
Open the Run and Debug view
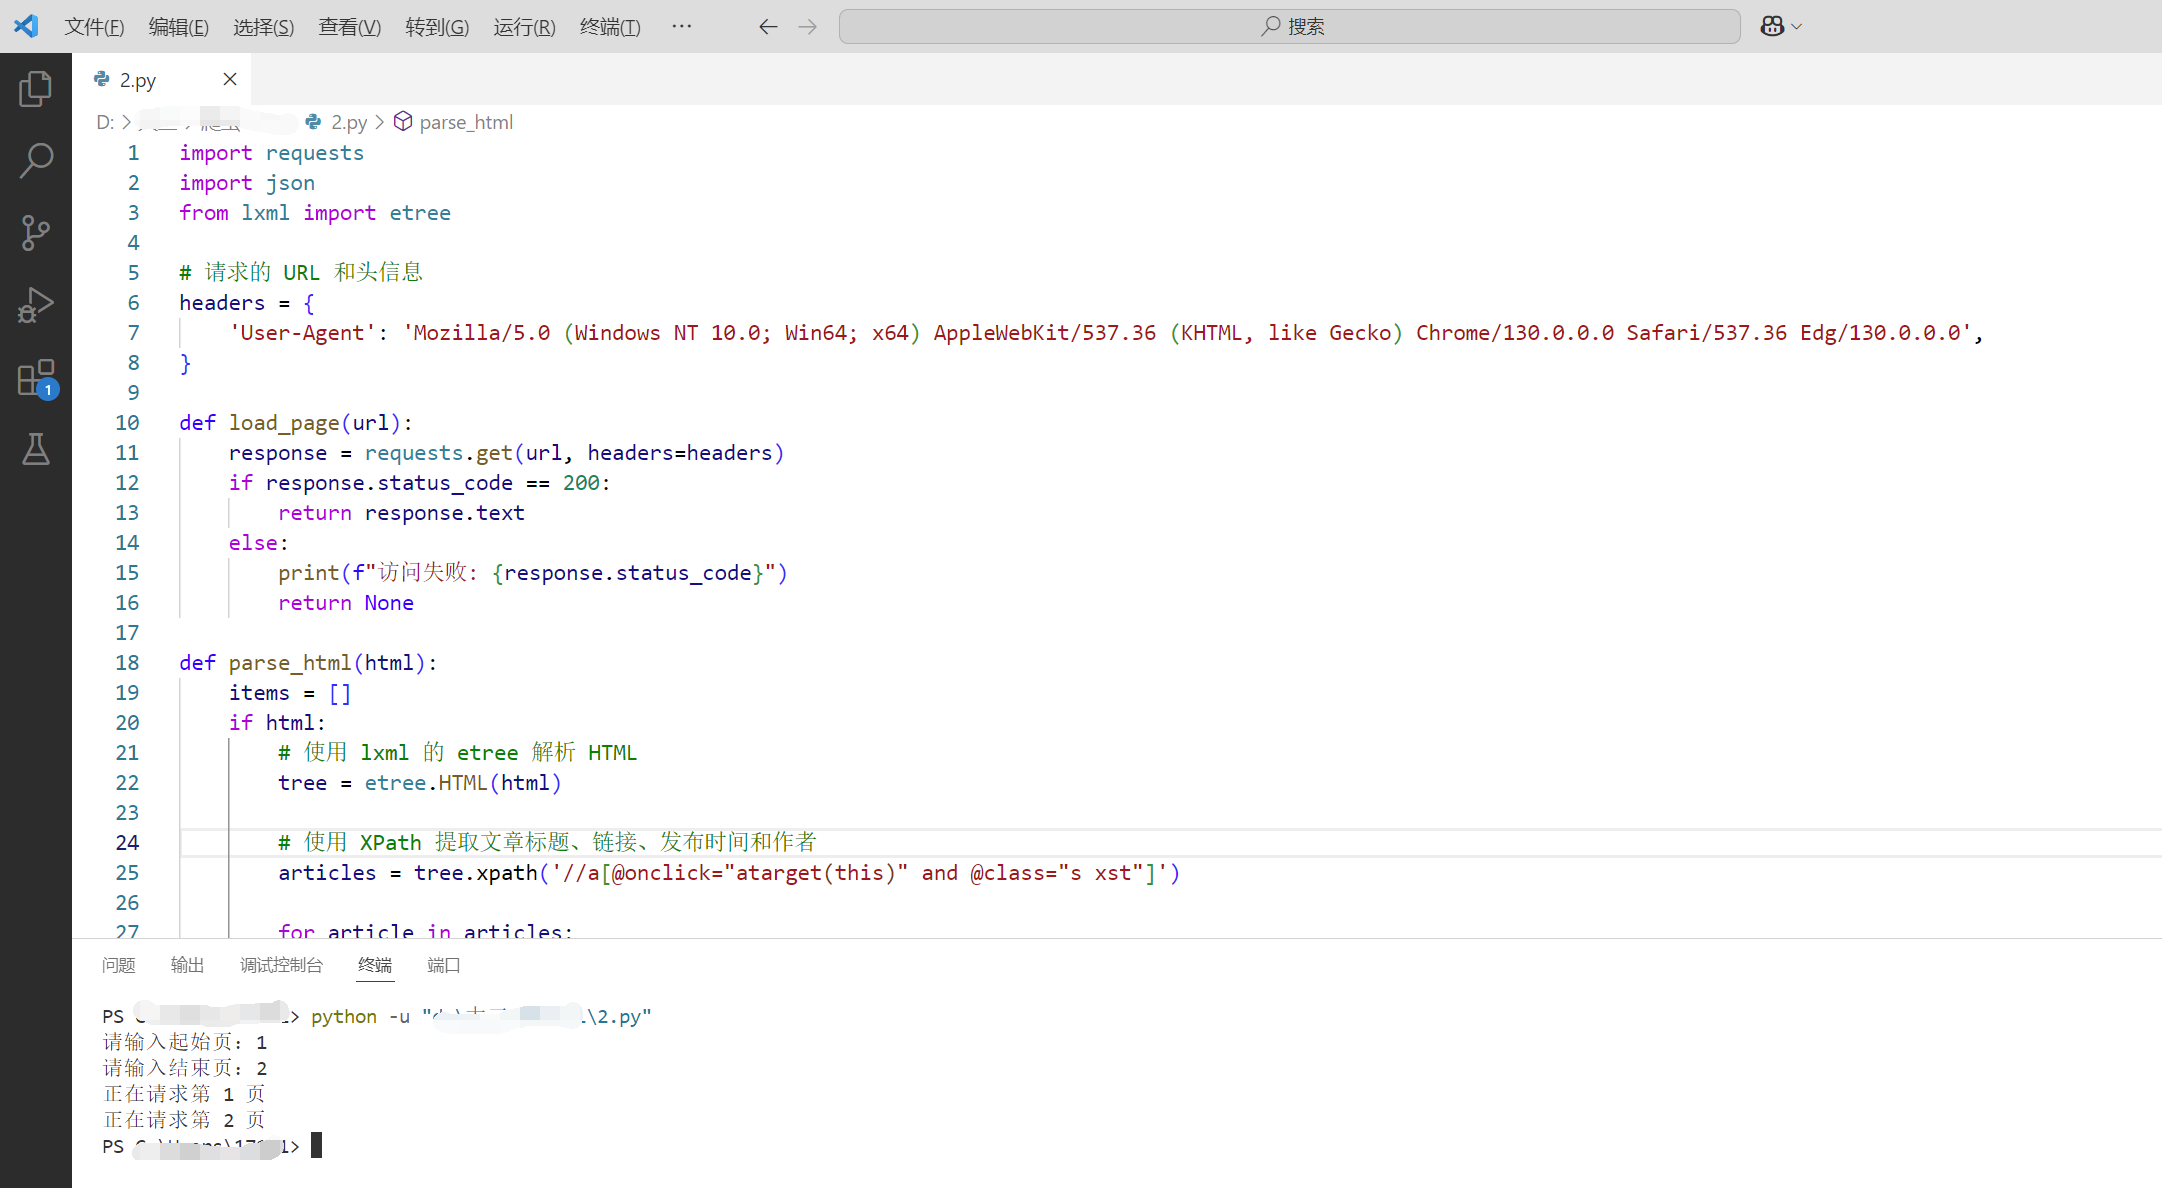36,305
